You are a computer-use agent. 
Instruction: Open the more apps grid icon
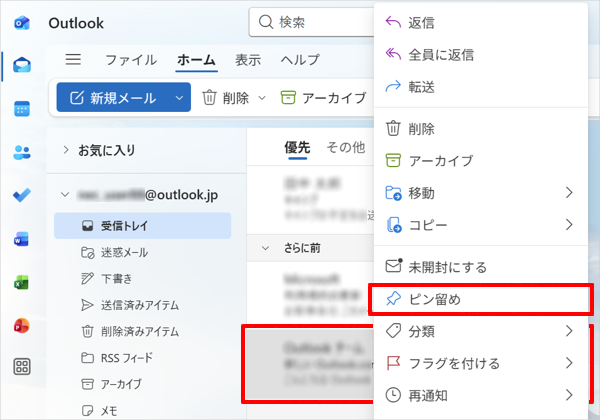tap(22, 366)
